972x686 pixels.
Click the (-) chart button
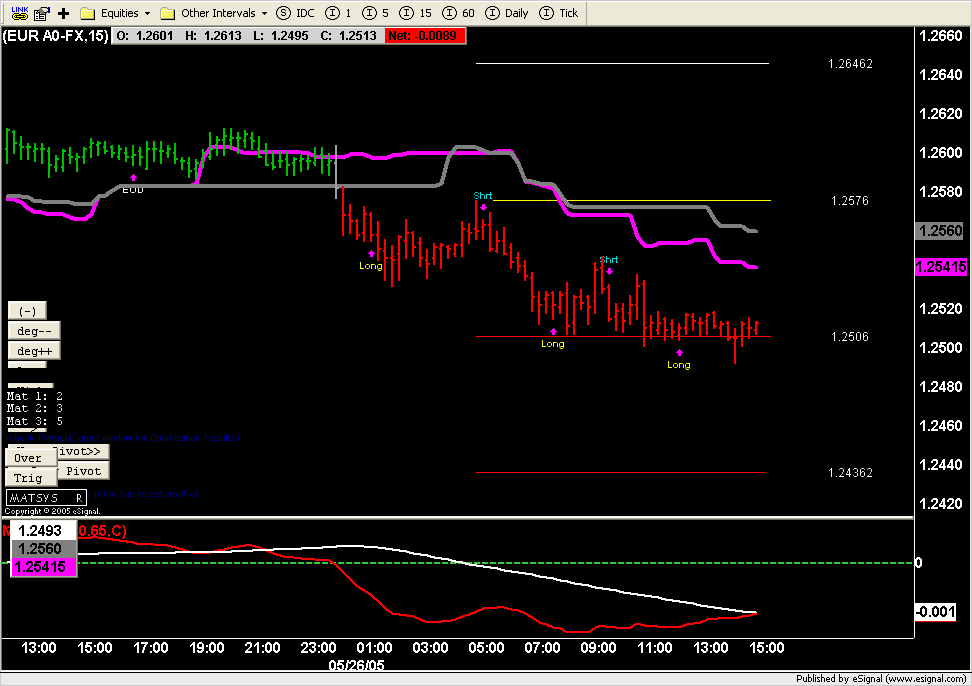27,311
